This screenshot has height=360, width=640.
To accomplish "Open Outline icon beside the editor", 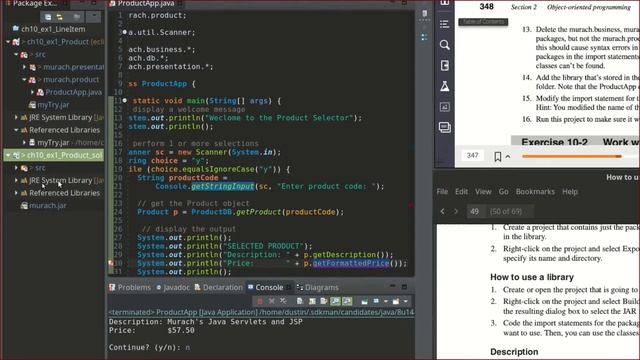I will [424, 37].
